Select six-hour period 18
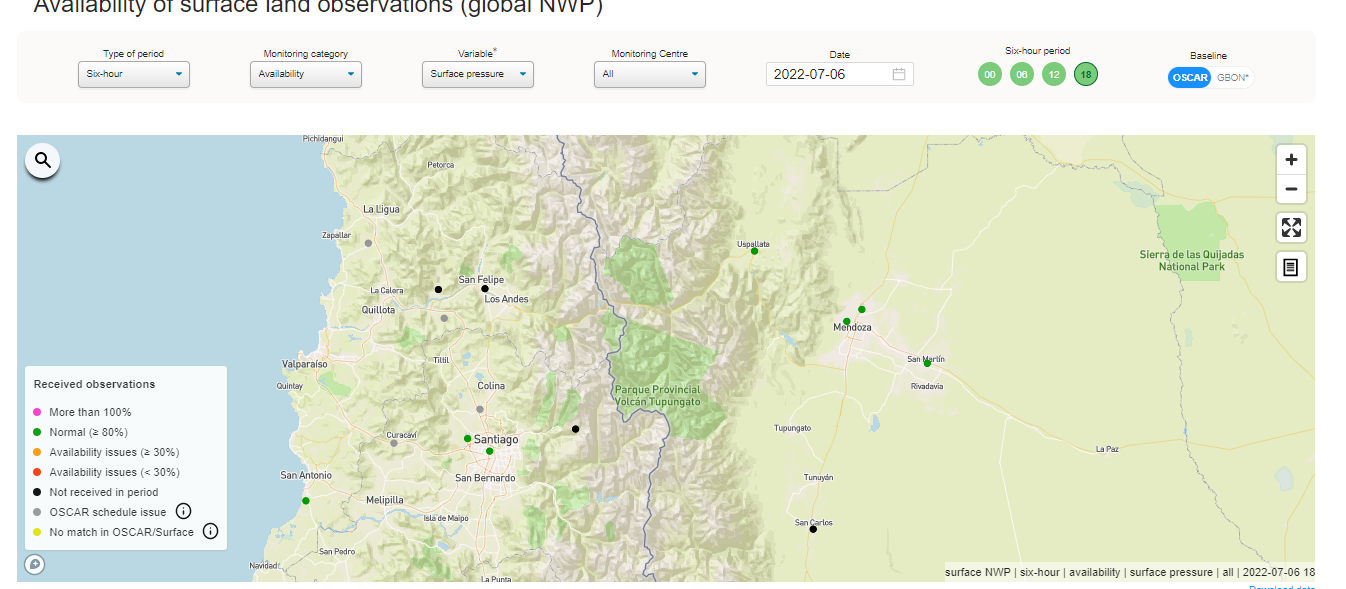The width and height of the screenshot is (1346, 589). (1086, 75)
